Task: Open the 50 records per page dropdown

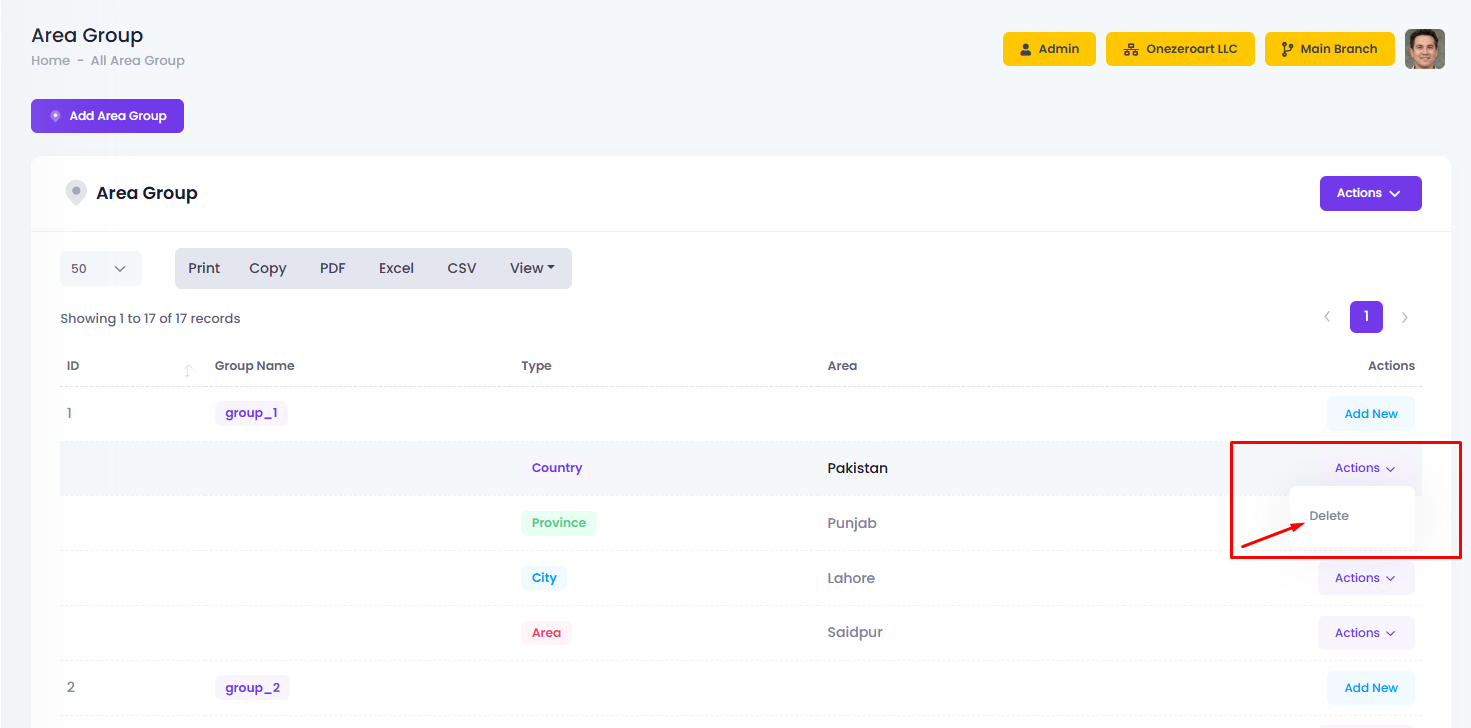Action: coord(100,269)
